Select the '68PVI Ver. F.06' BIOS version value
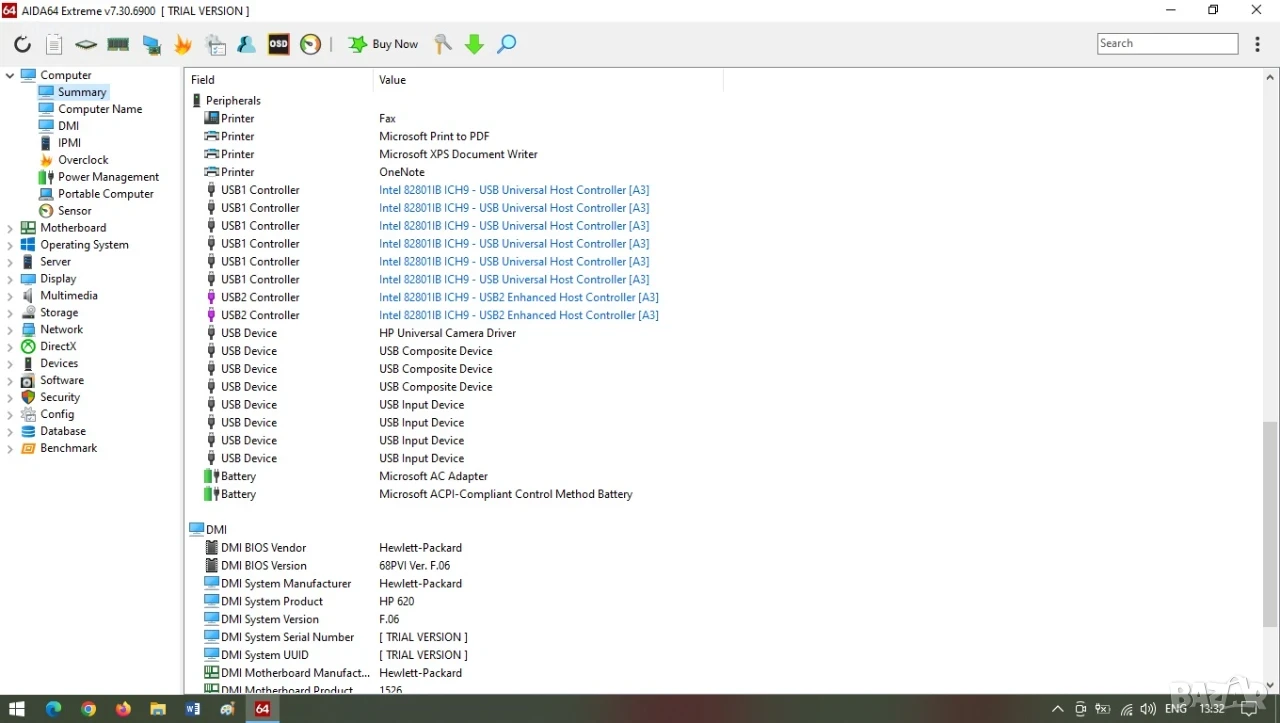This screenshot has height=723, width=1280. [414, 566]
